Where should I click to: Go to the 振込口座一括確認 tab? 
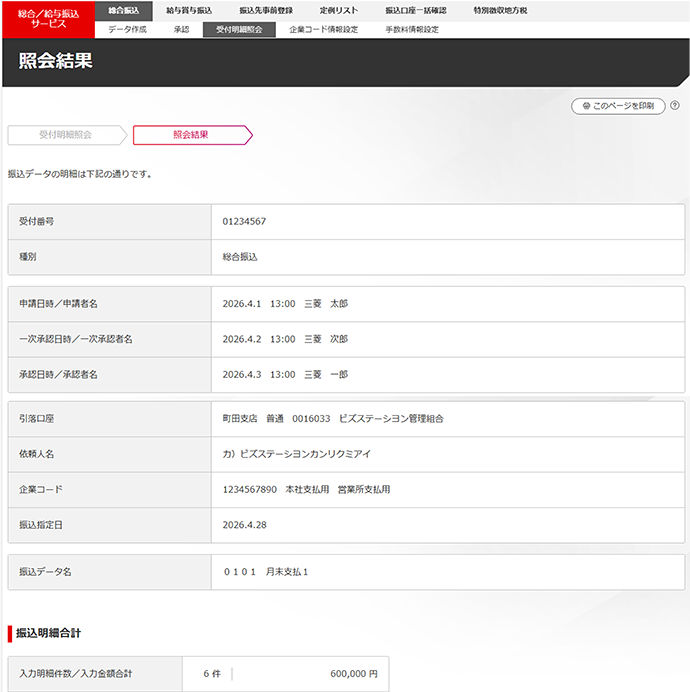(416, 10)
